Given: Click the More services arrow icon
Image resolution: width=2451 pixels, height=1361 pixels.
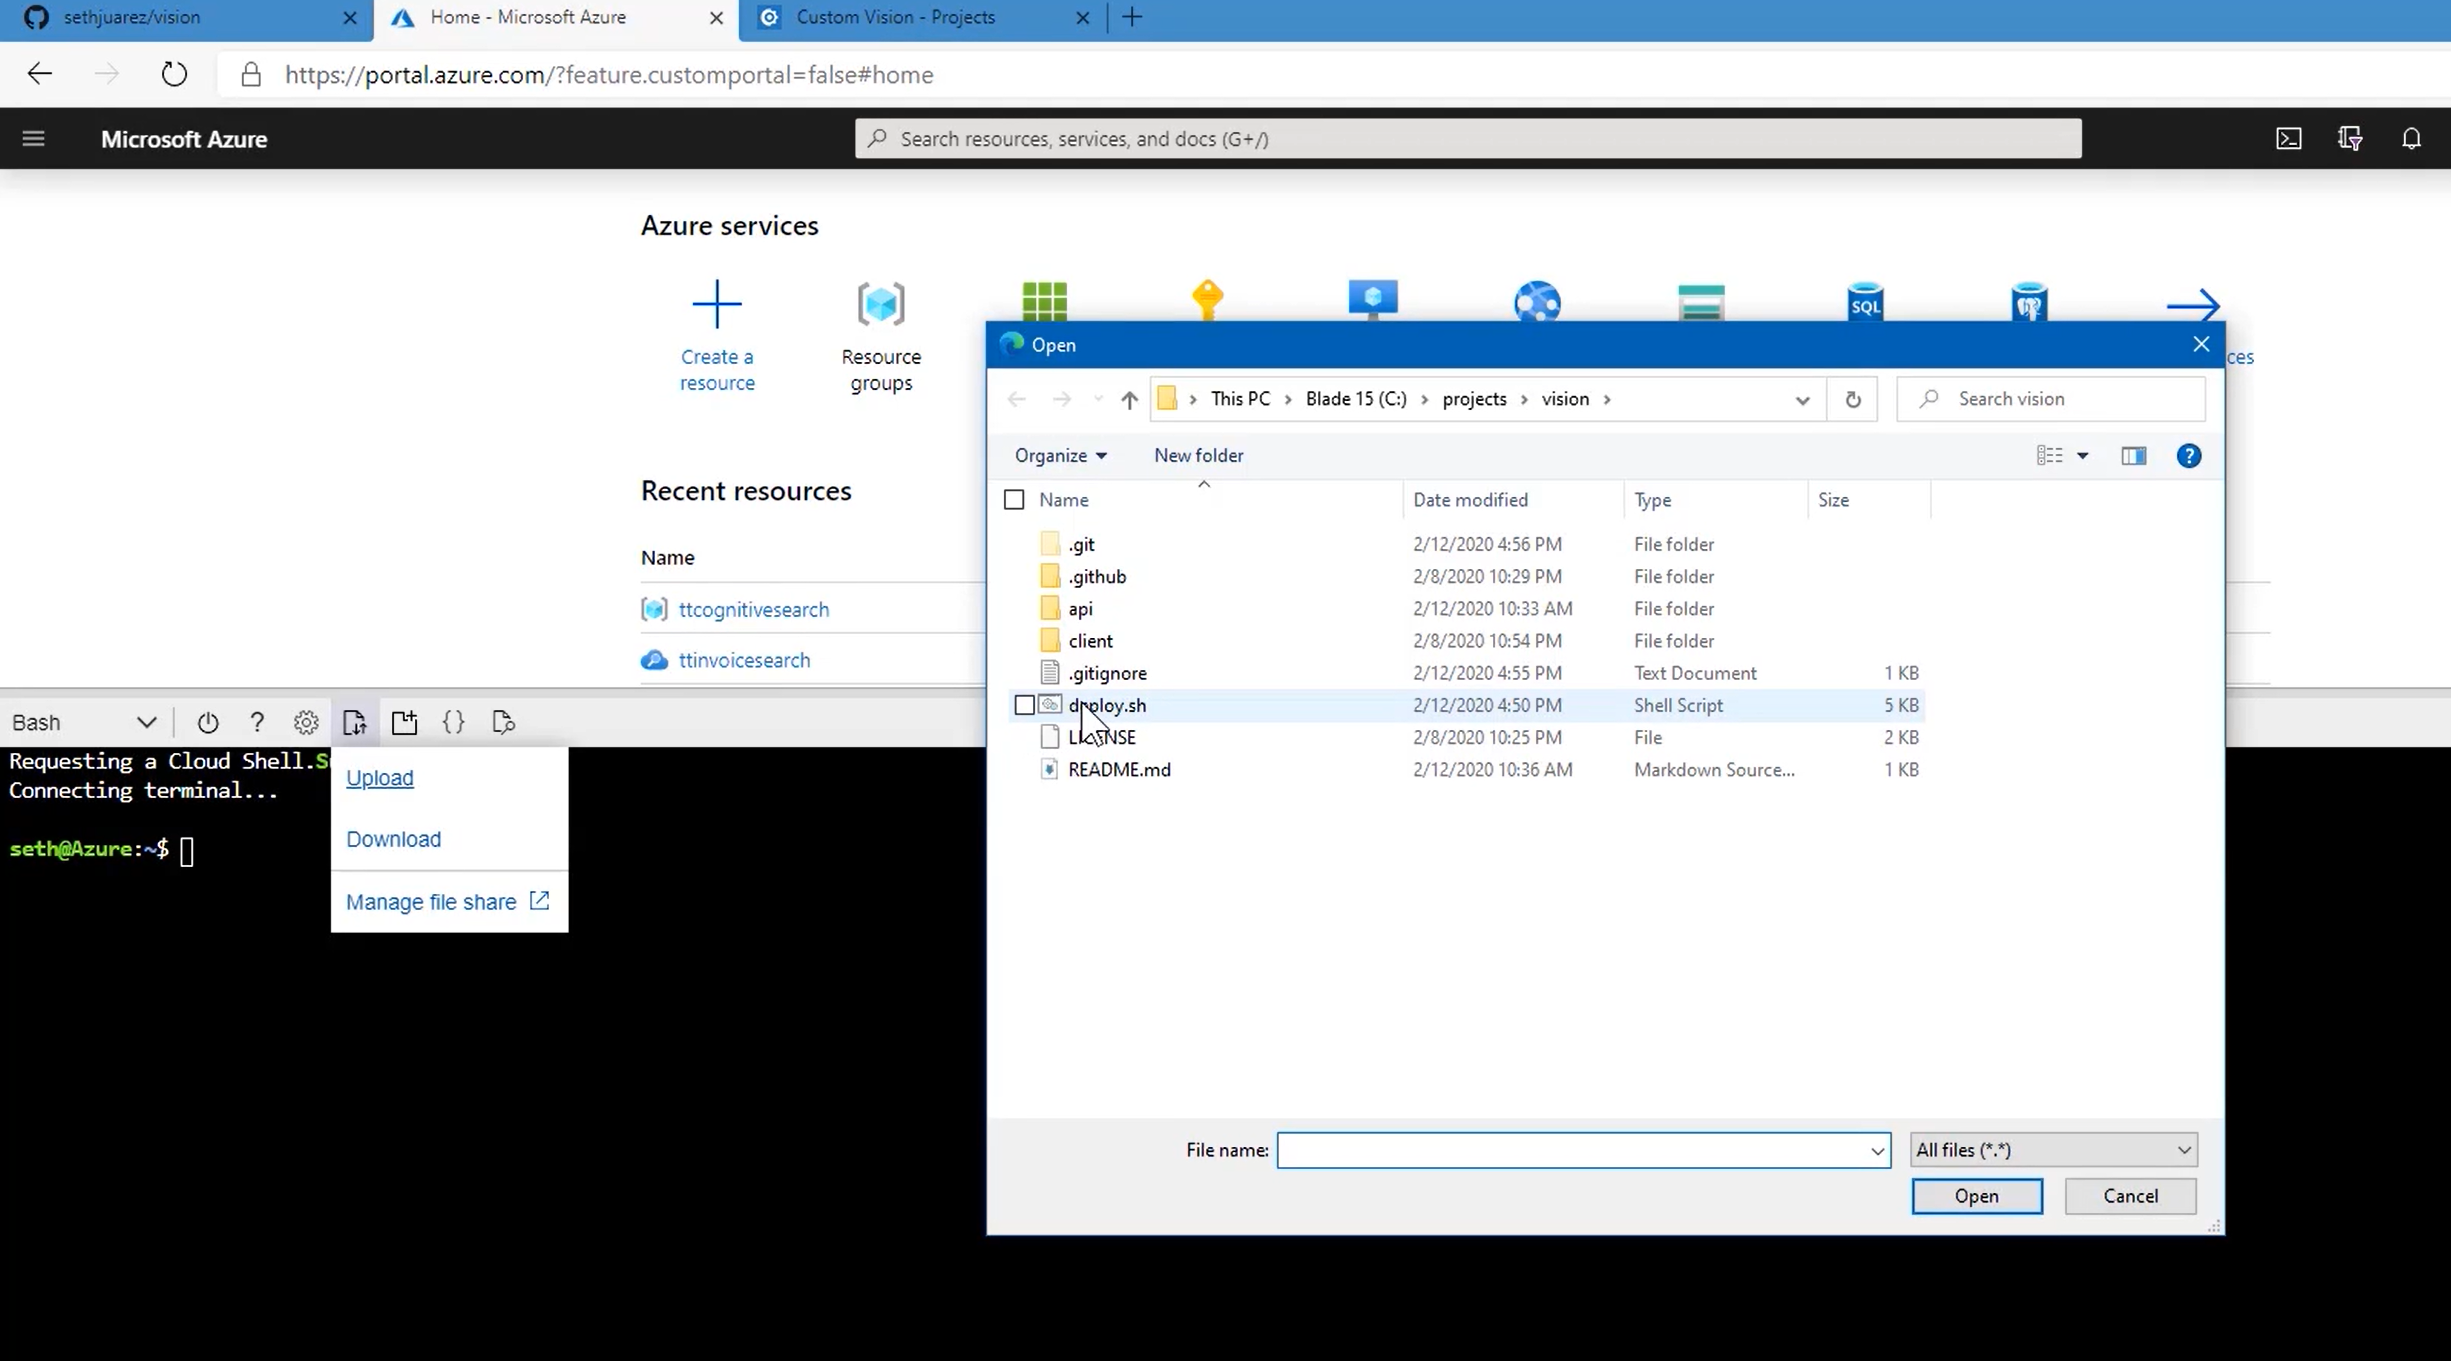Looking at the screenshot, I should click(x=2192, y=305).
